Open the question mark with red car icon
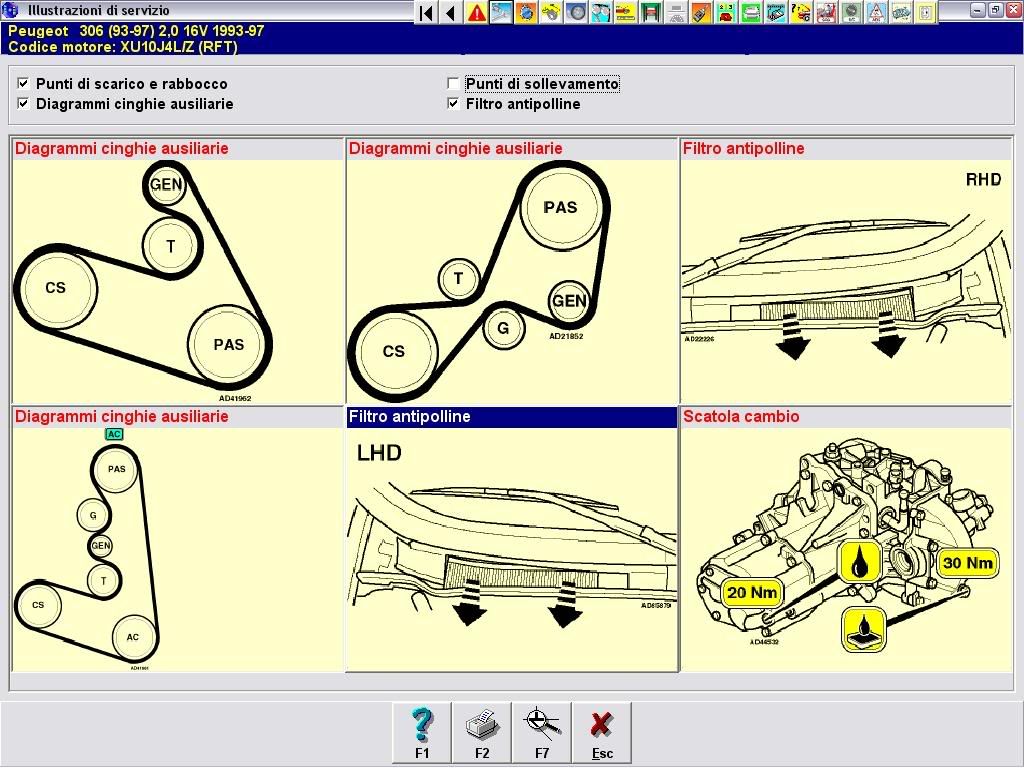Viewport: 1024px width, 768px height. [801, 12]
